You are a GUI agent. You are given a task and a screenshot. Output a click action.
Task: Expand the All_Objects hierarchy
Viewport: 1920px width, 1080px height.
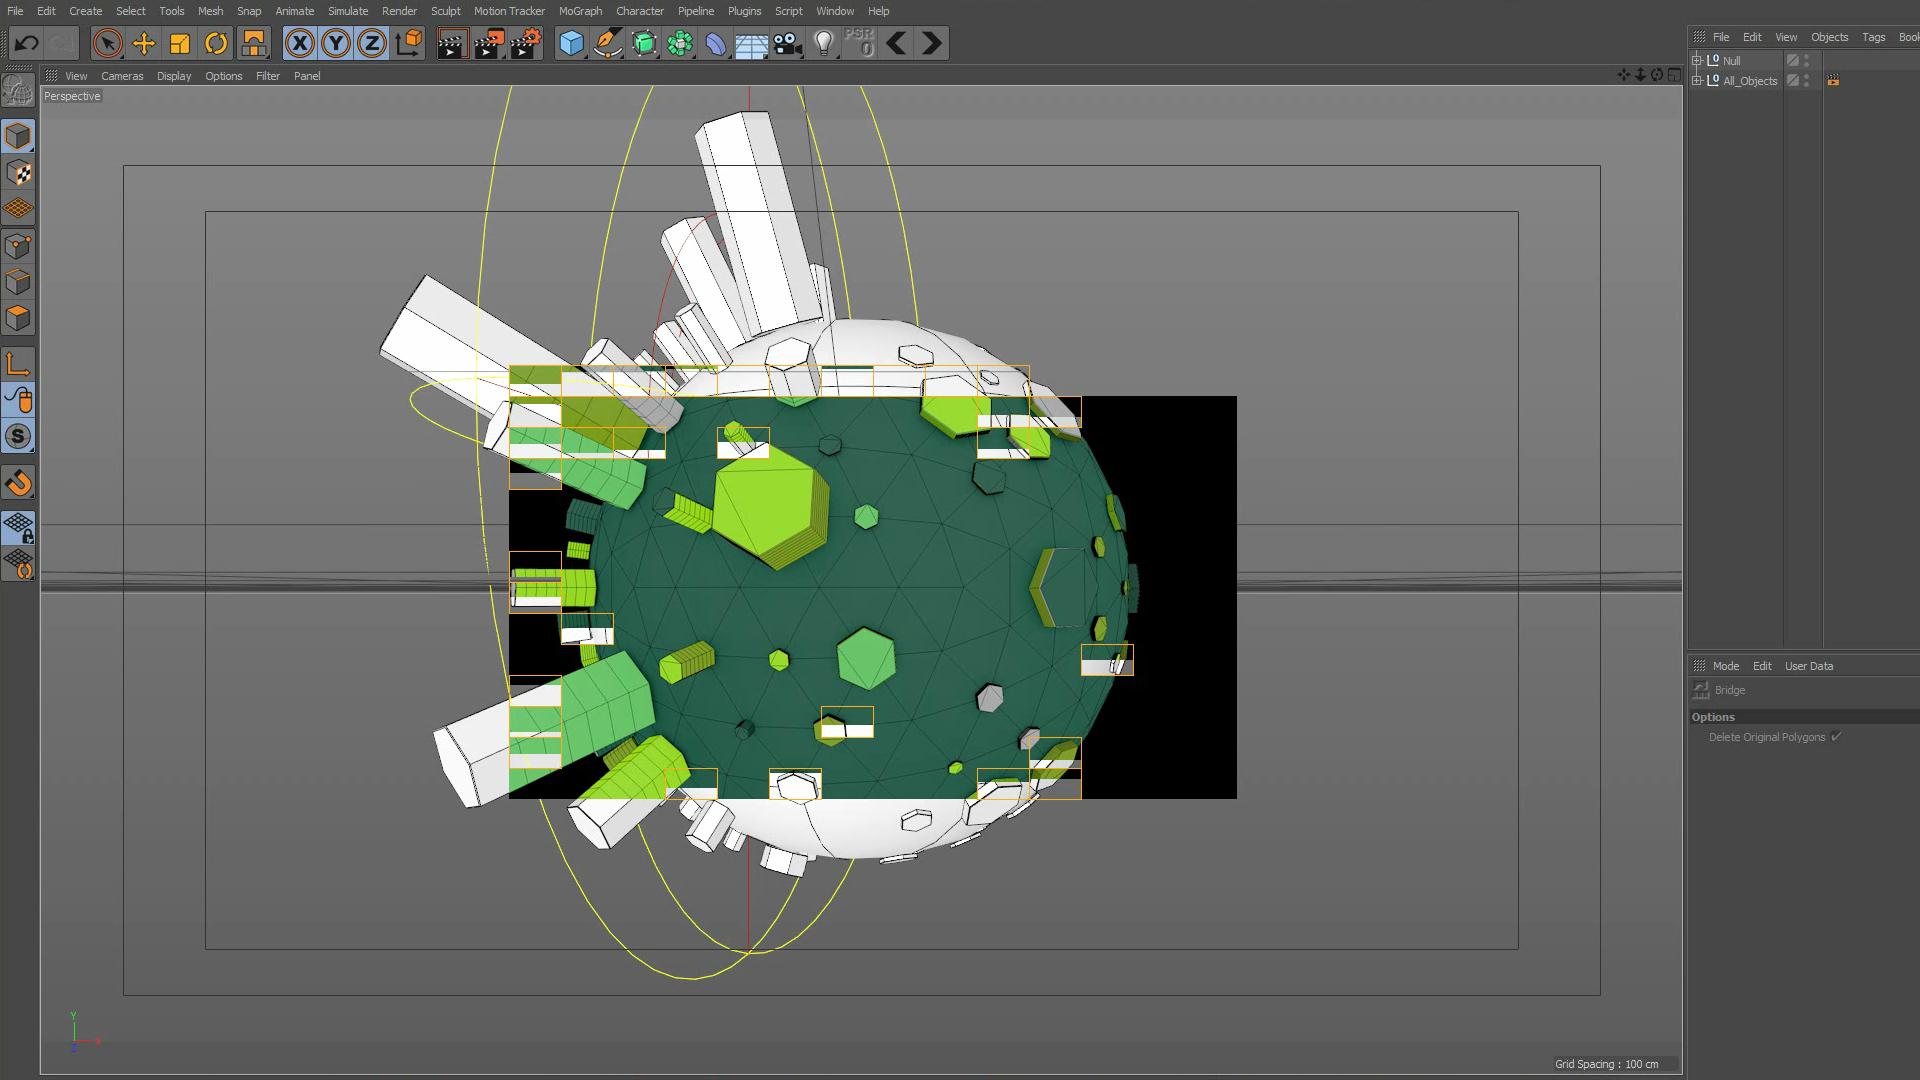pyautogui.click(x=1697, y=80)
